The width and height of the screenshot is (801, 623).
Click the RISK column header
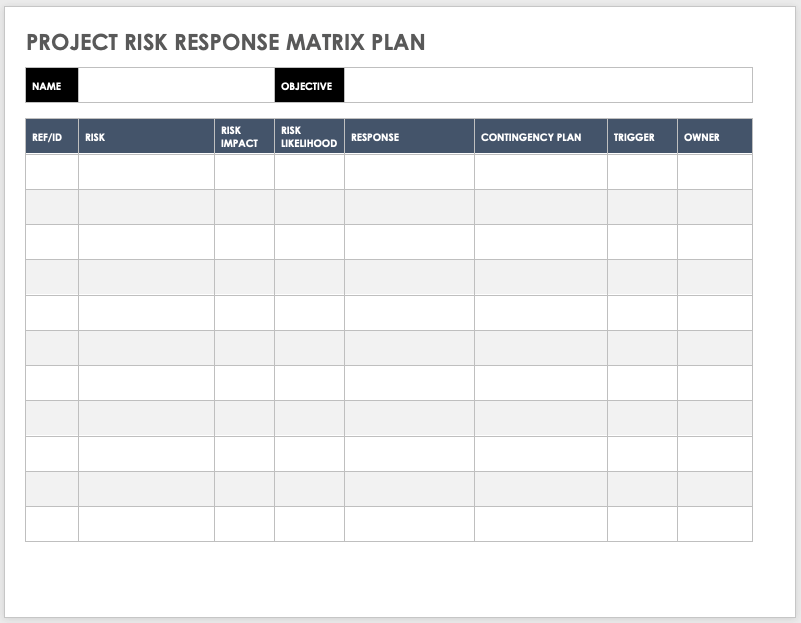[x=143, y=136]
